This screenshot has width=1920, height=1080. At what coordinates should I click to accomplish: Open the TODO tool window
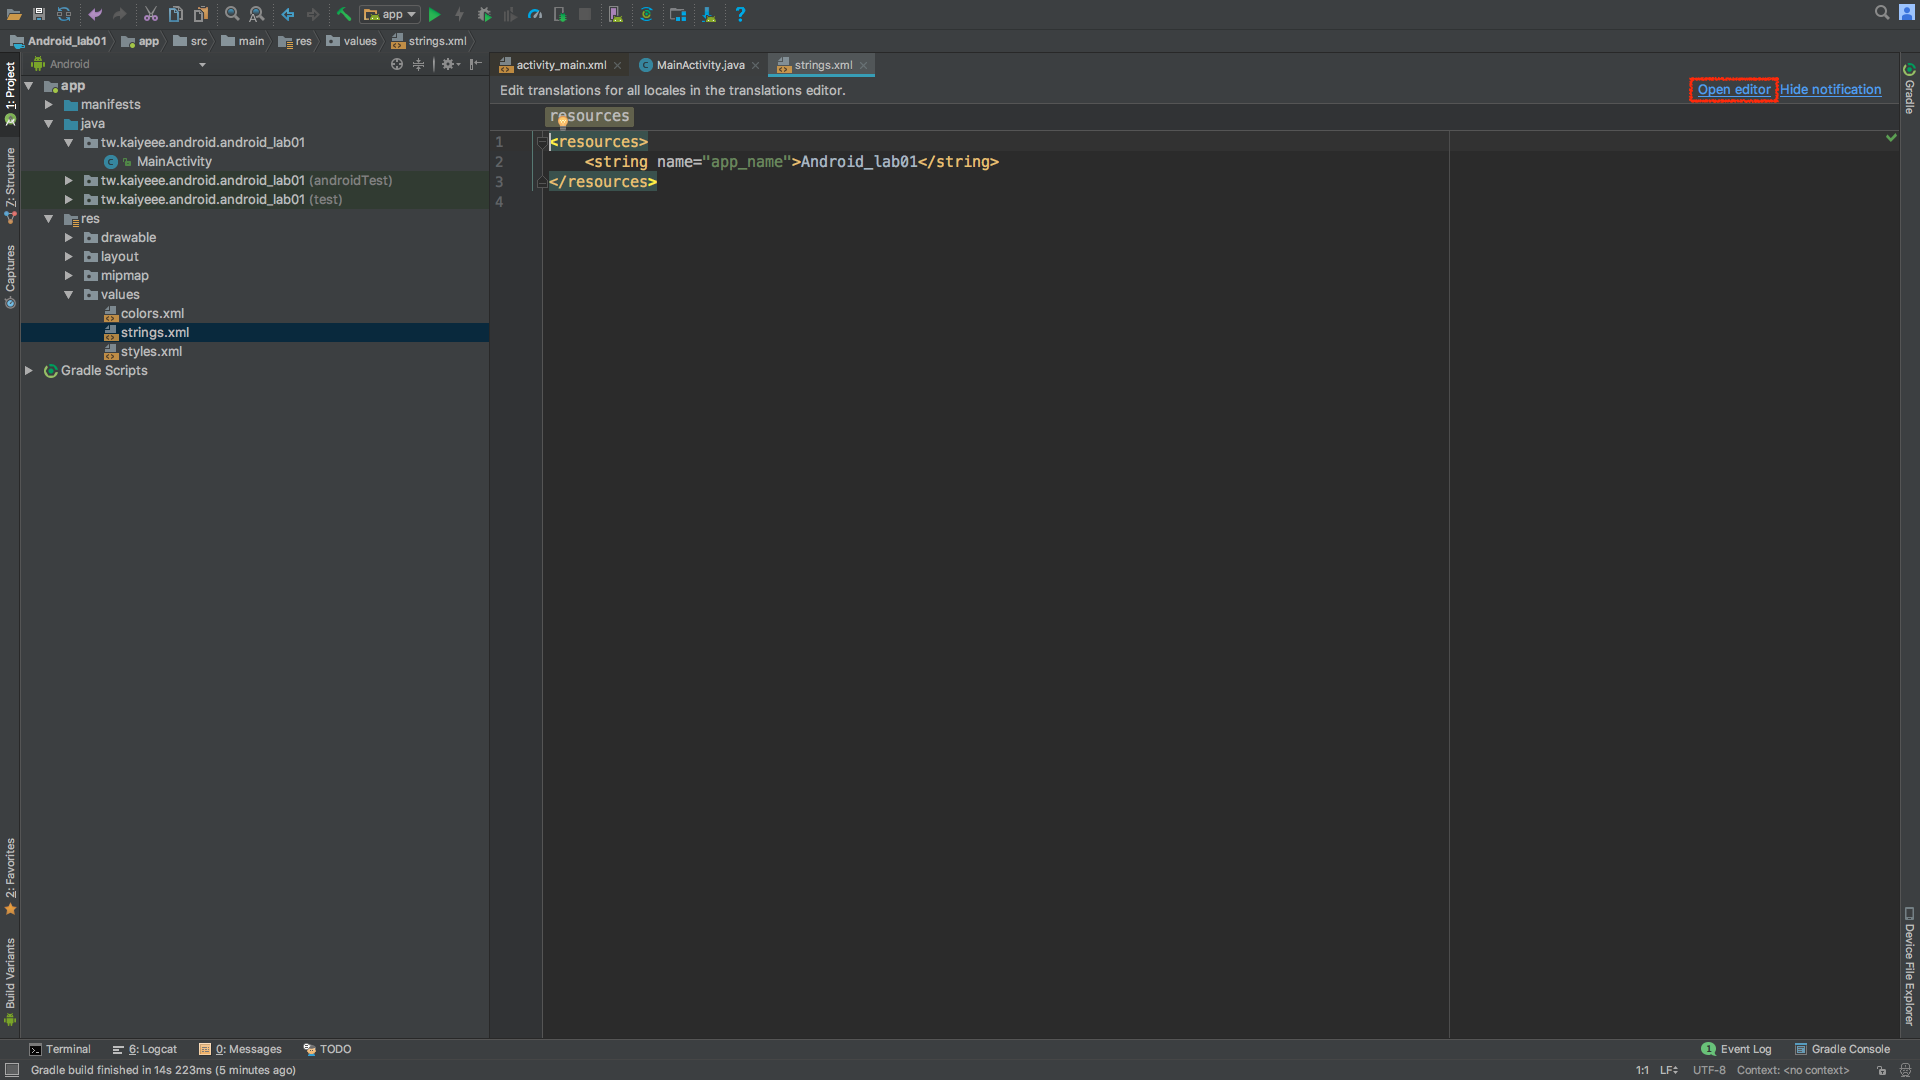pyautogui.click(x=328, y=1049)
